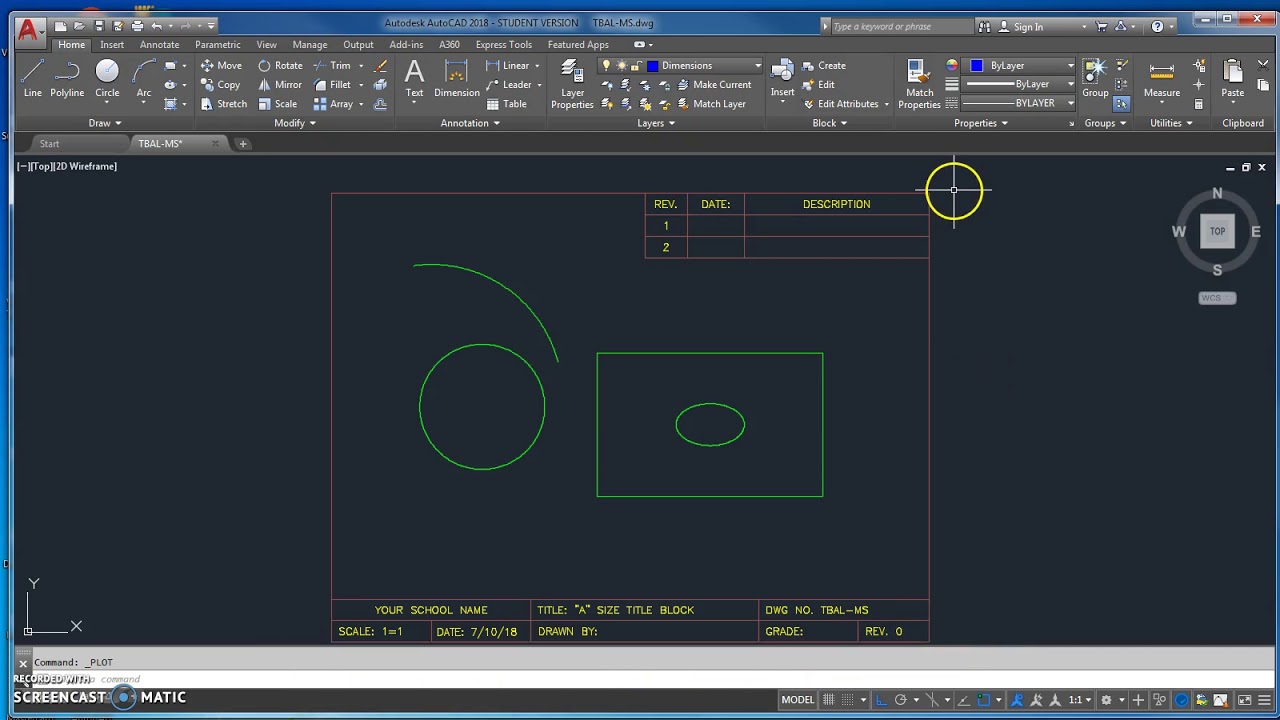The width and height of the screenshot is (1280, 720).
Task: Switch to the Start drawing tab
Action: pyautogui.click(x=49, y=144)
